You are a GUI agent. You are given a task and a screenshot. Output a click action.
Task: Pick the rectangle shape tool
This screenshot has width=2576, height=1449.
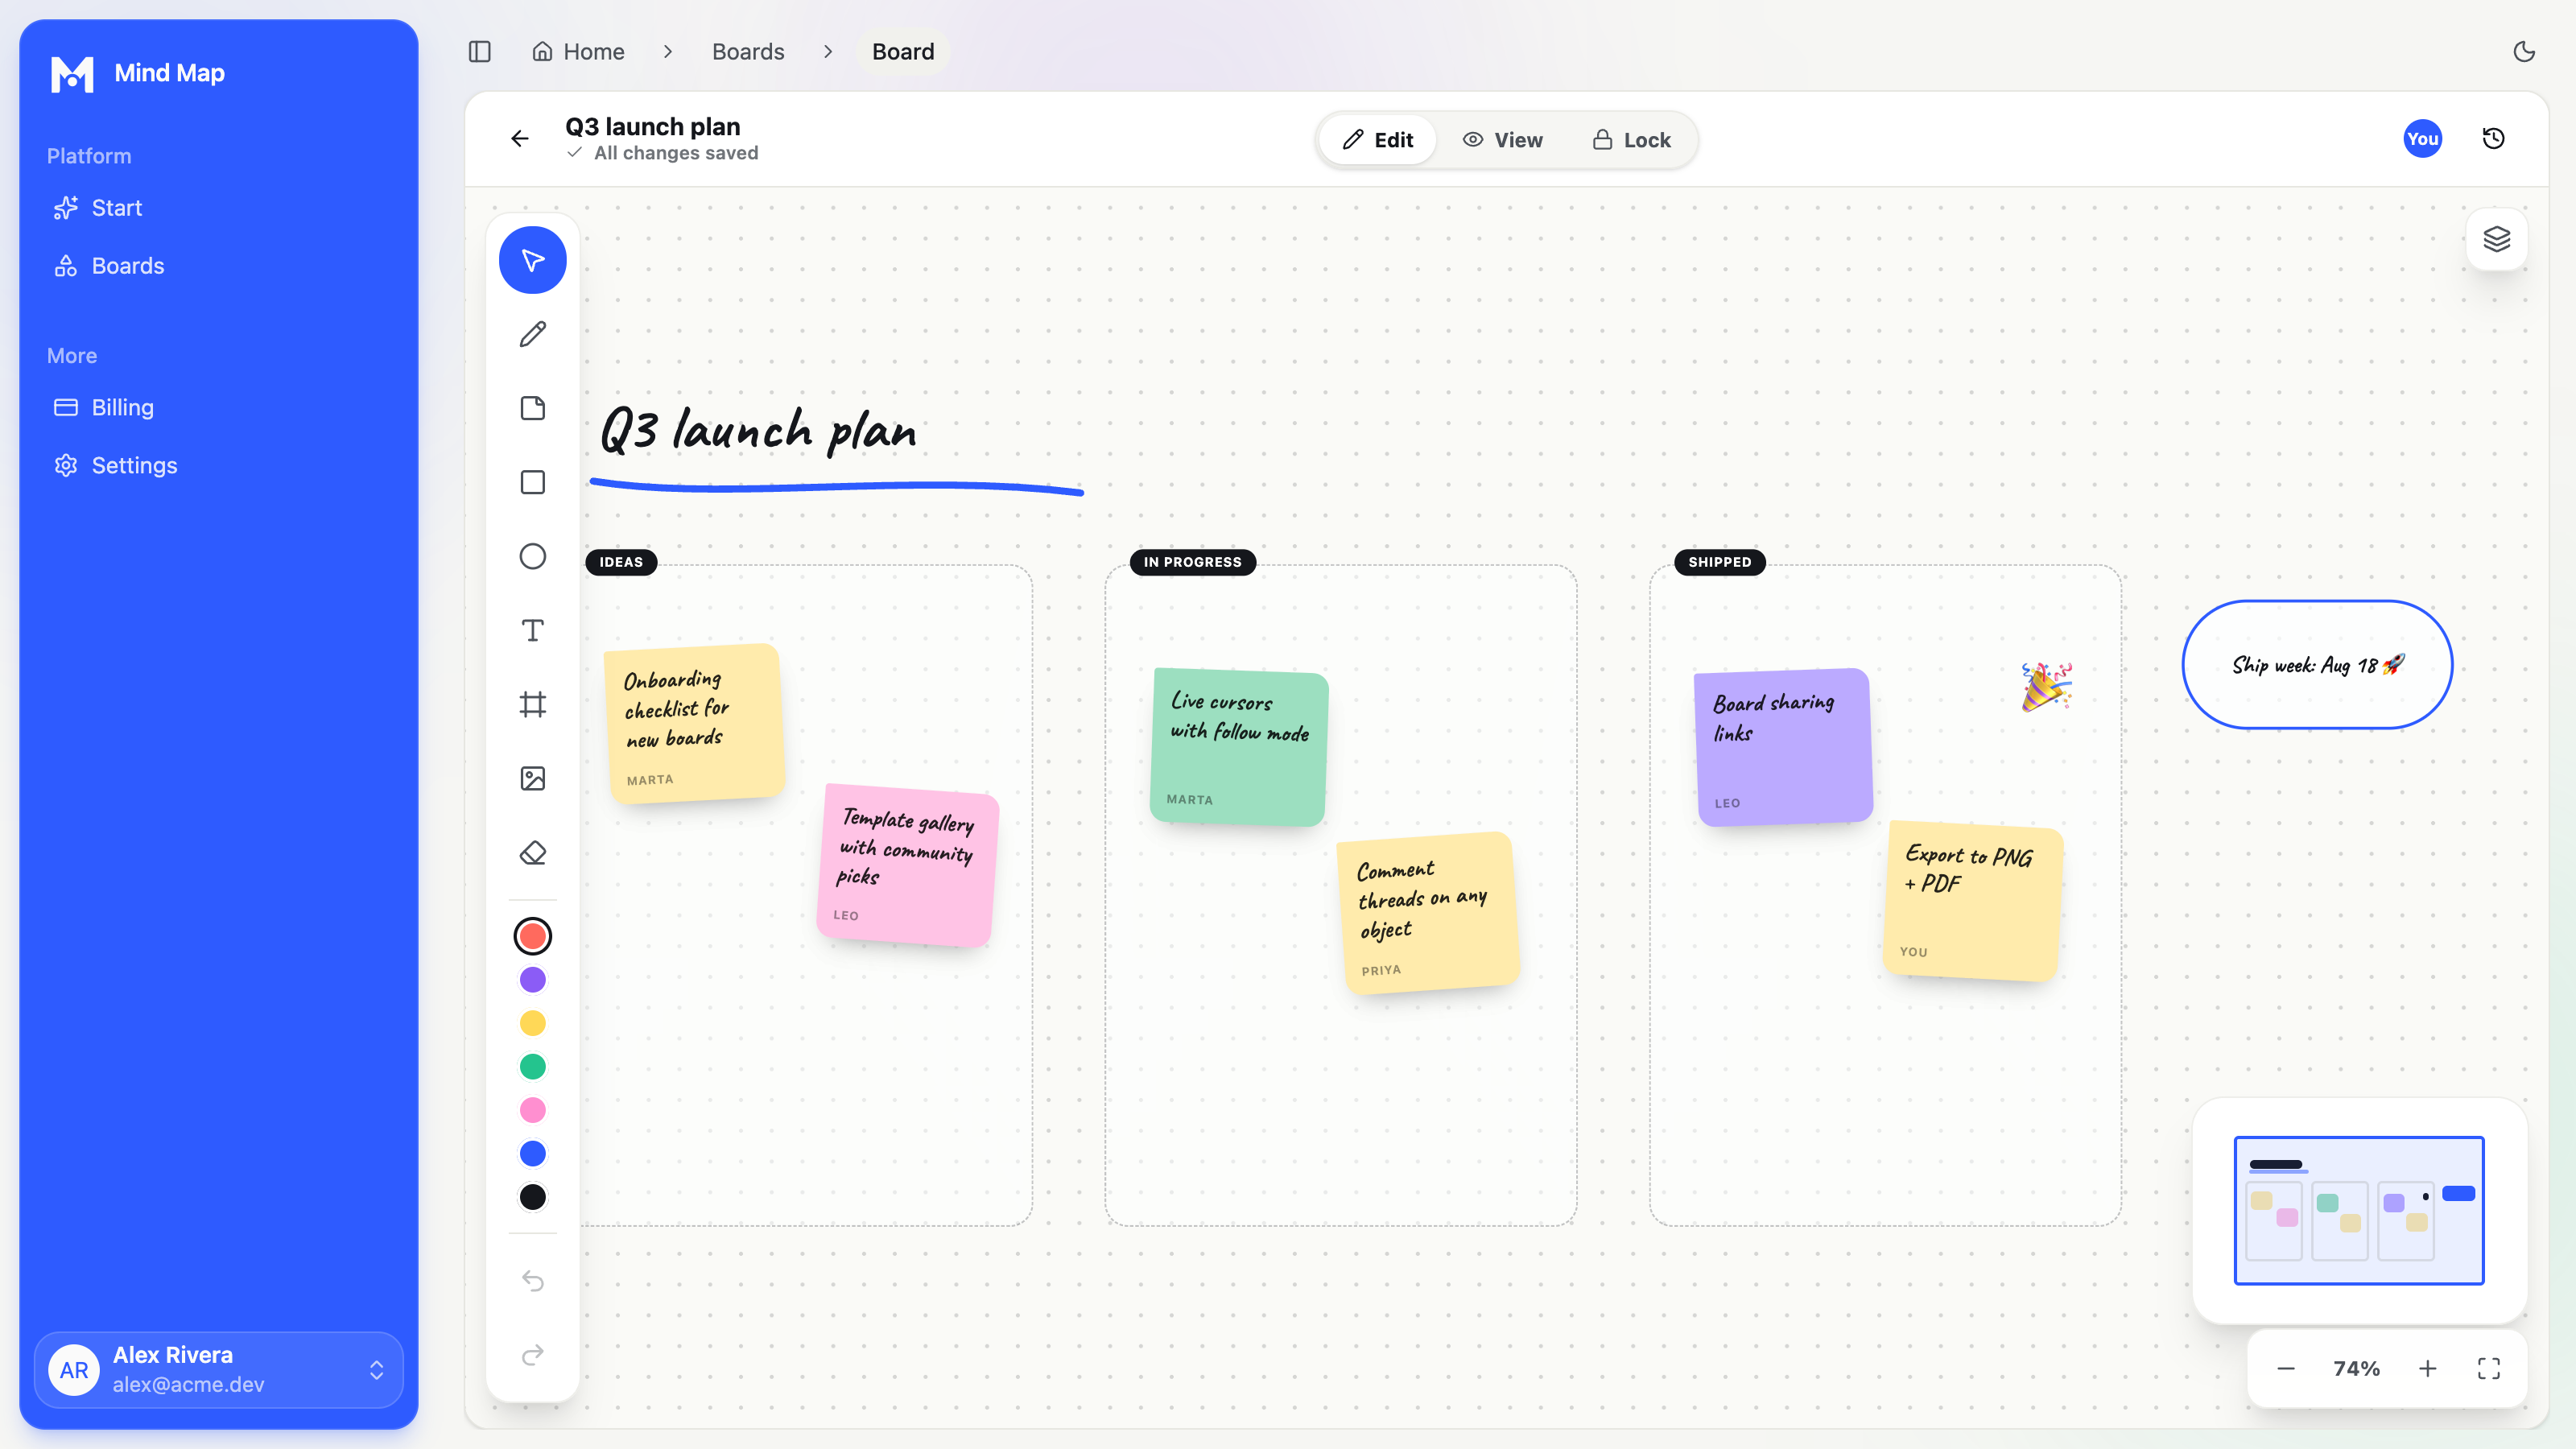click(x=533, y=483)
